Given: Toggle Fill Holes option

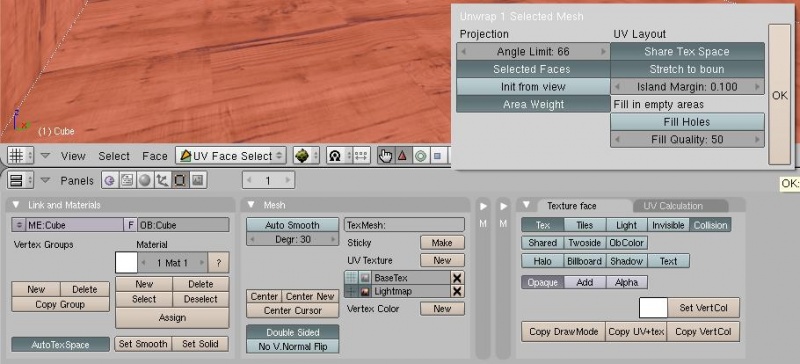Looking at the screenshot, I should [x=687, y=122].
